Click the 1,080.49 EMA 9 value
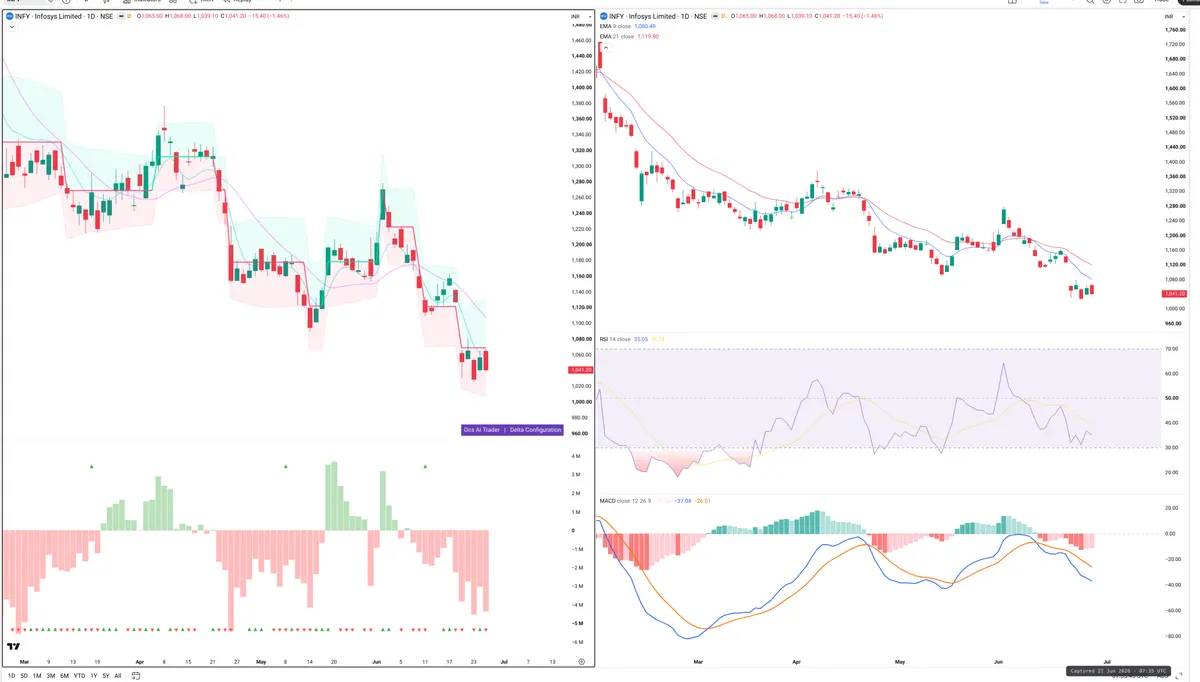This screenshot has height=682, width=1200. point(645,26)
